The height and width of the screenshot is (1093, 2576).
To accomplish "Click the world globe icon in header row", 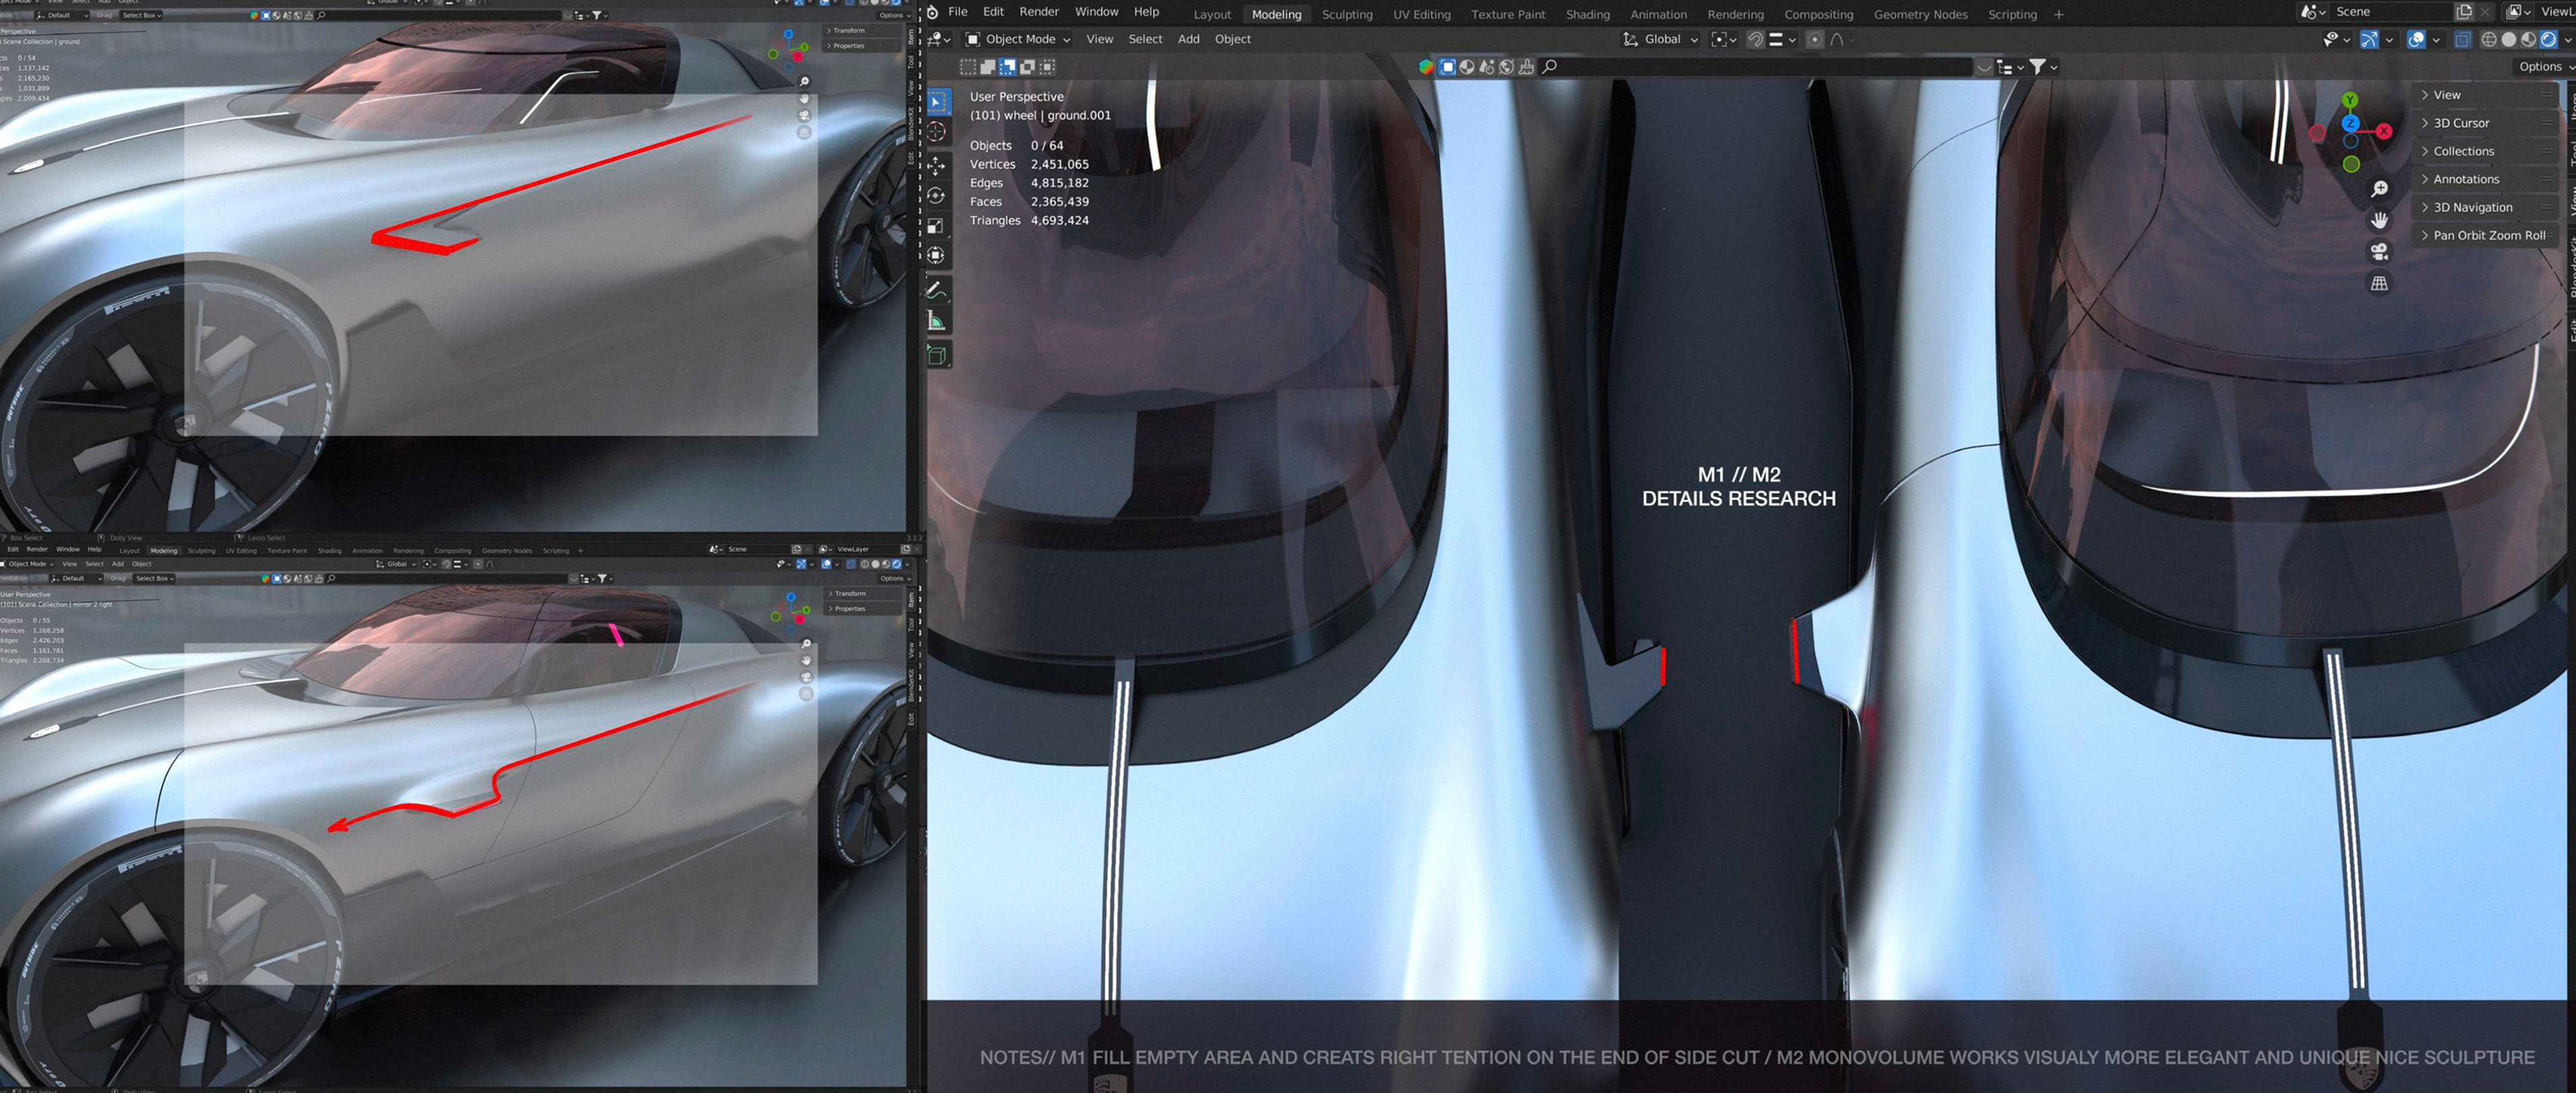I will (x=1507, y=67).
